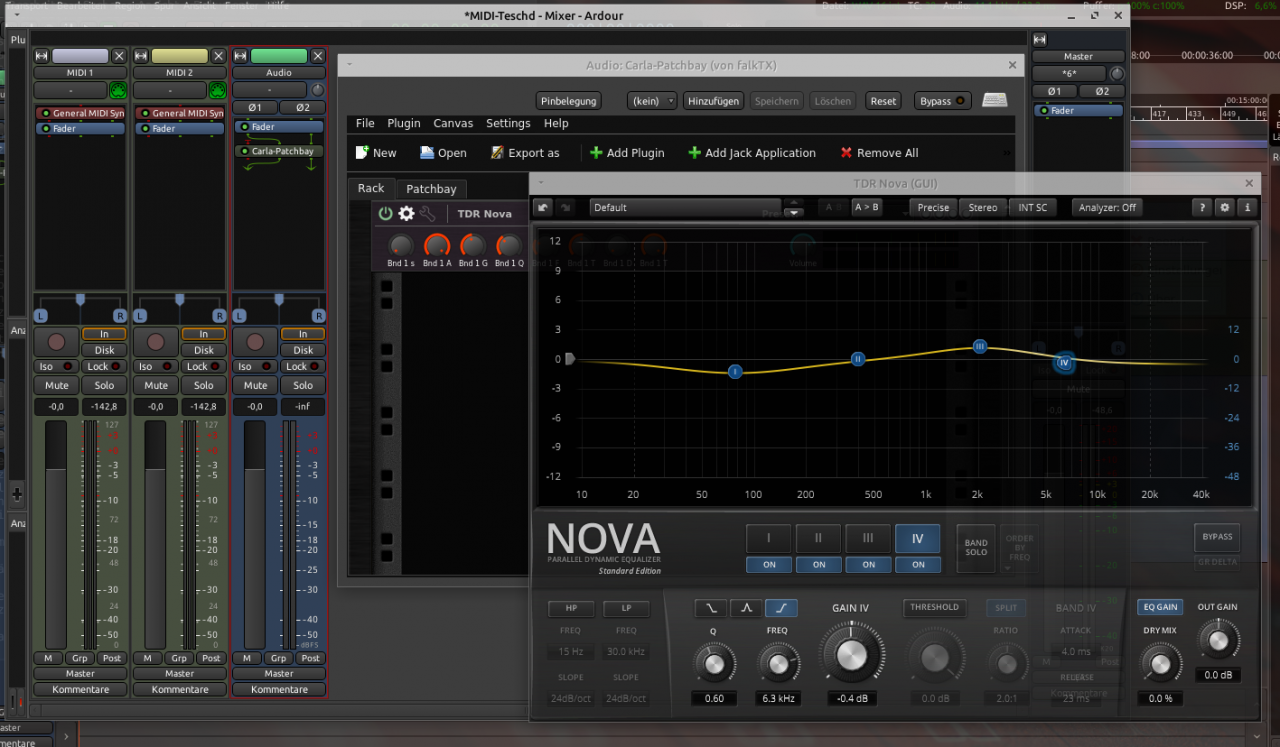Screen dimensions: 1280x747
Task: Click the Kommentare button on the MIDI 2 strip
Action: (x=179, y=689)
